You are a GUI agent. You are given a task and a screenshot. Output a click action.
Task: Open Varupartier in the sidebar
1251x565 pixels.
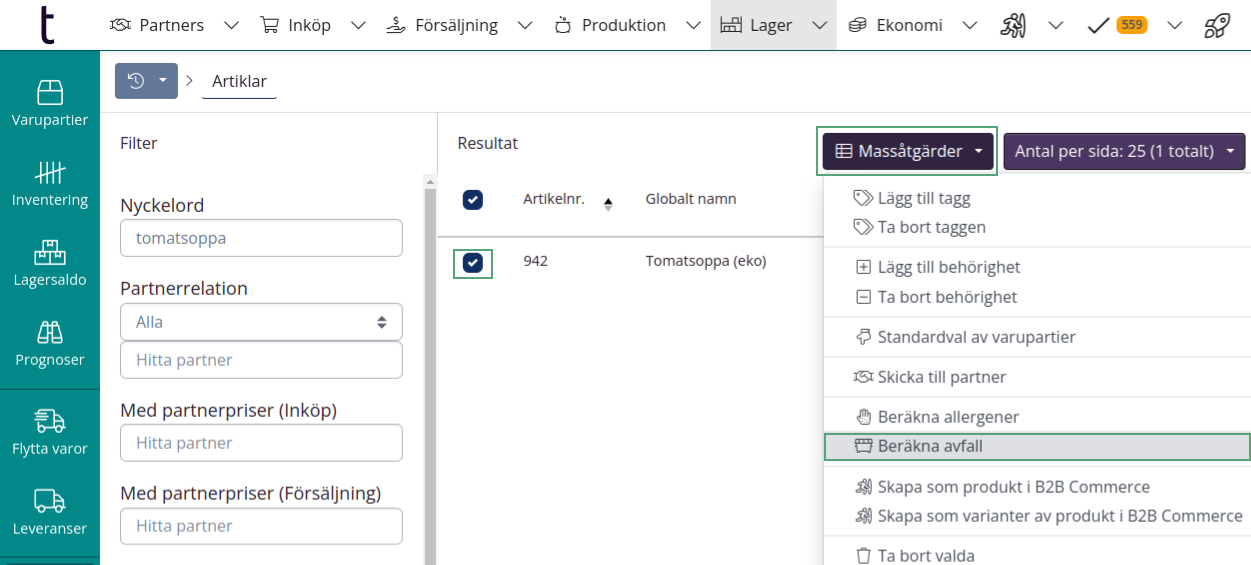(x=50, y=104)
